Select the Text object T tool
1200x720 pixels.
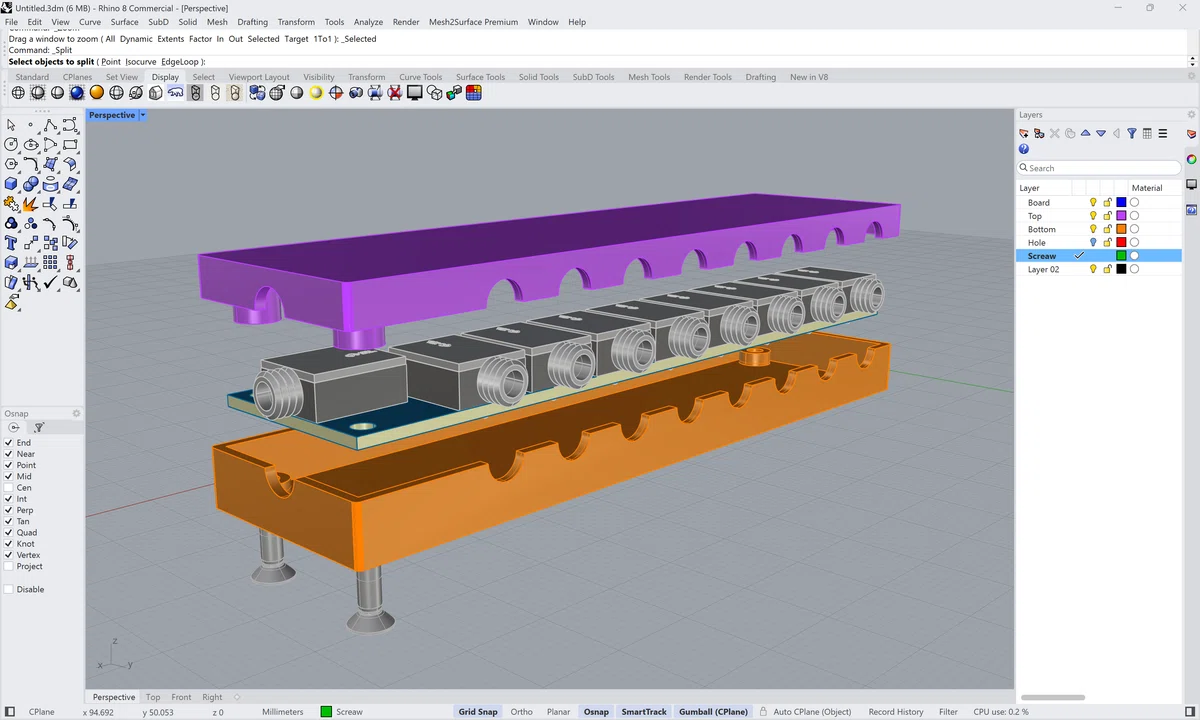11,242
